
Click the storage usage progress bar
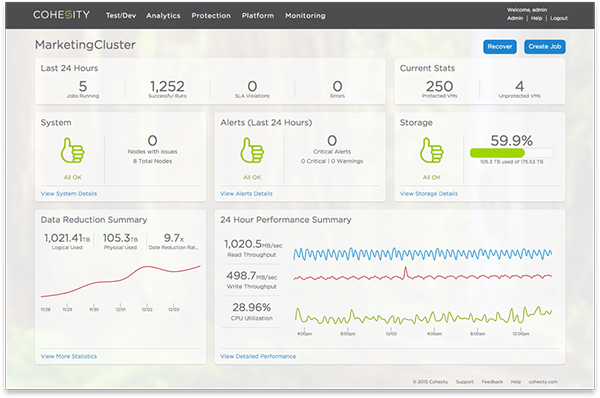pyautogui.click(x=512, y=153)
